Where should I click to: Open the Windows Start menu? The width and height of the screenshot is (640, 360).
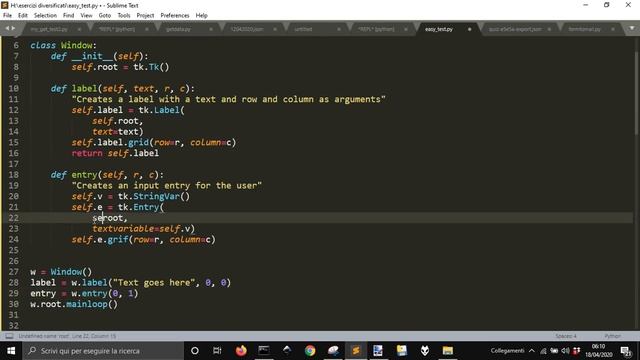pyautogui.click(x=11, y=351)
